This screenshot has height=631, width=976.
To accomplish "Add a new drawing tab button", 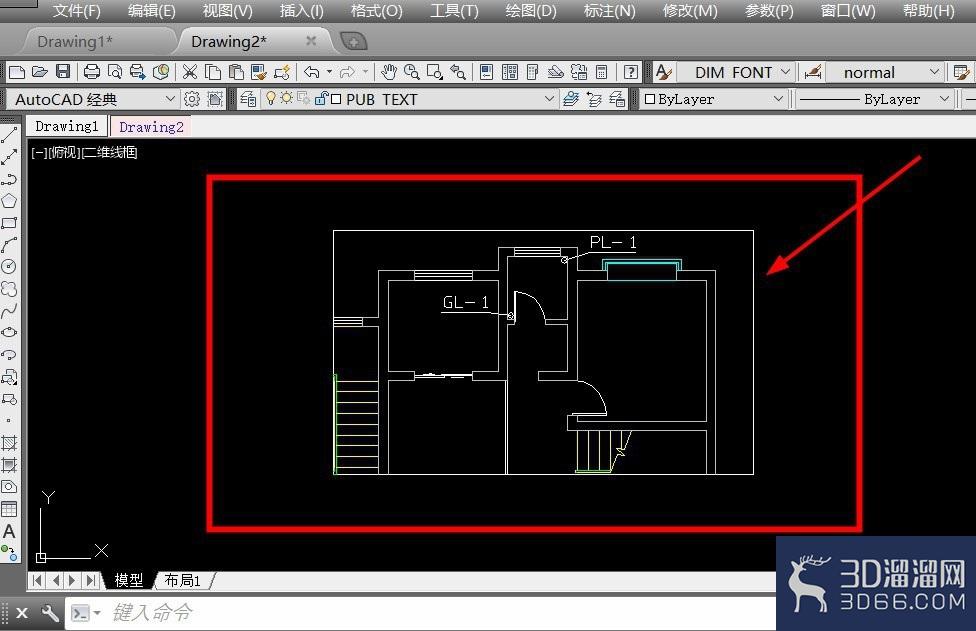I will click(x=354, y=42).
